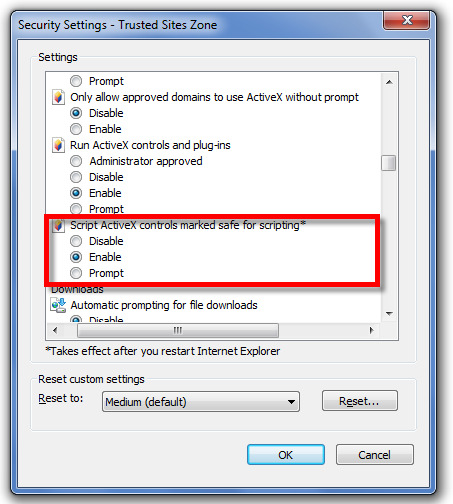Viewport: 453px width, 504px height.
Task: Click the Cancel button
Action: point(375,455)
